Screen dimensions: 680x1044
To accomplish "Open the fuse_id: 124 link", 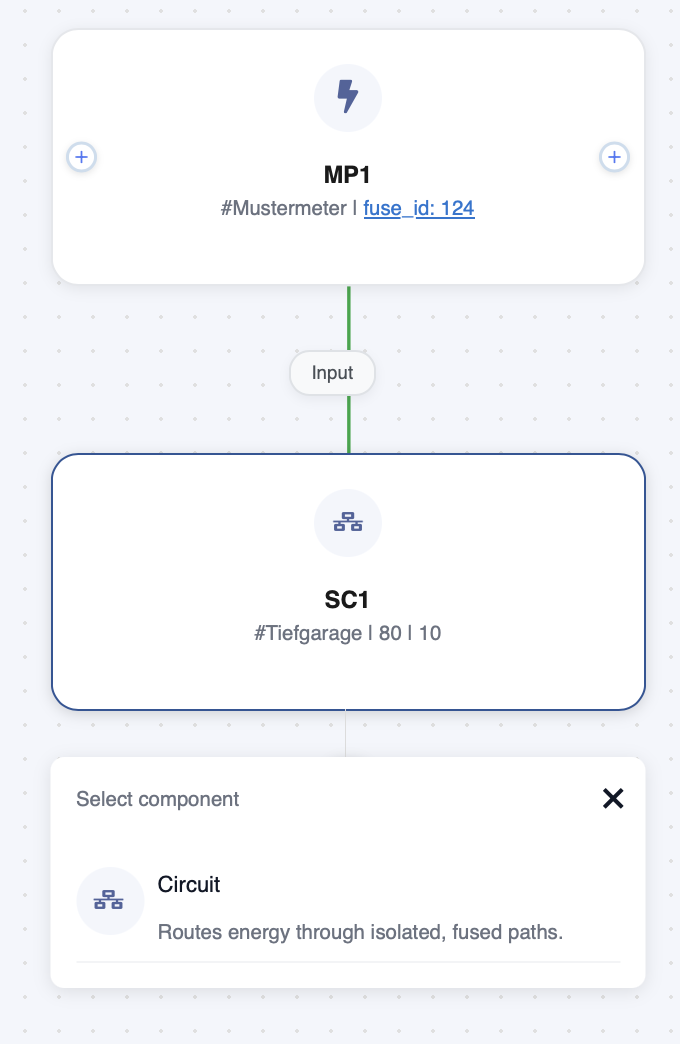I will tap(419, 208).
